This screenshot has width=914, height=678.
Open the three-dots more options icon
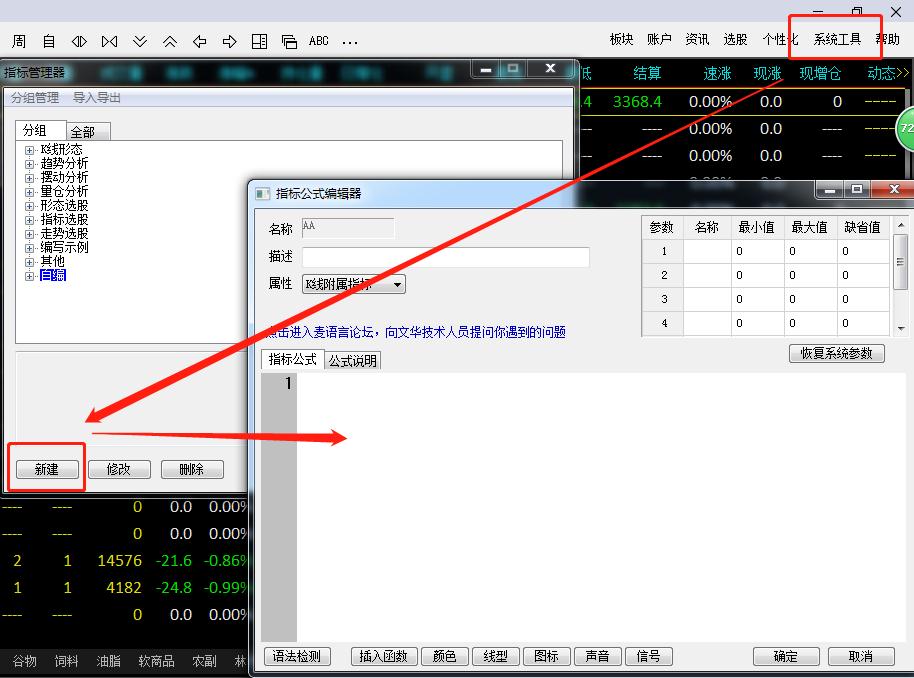click(350, 42)
